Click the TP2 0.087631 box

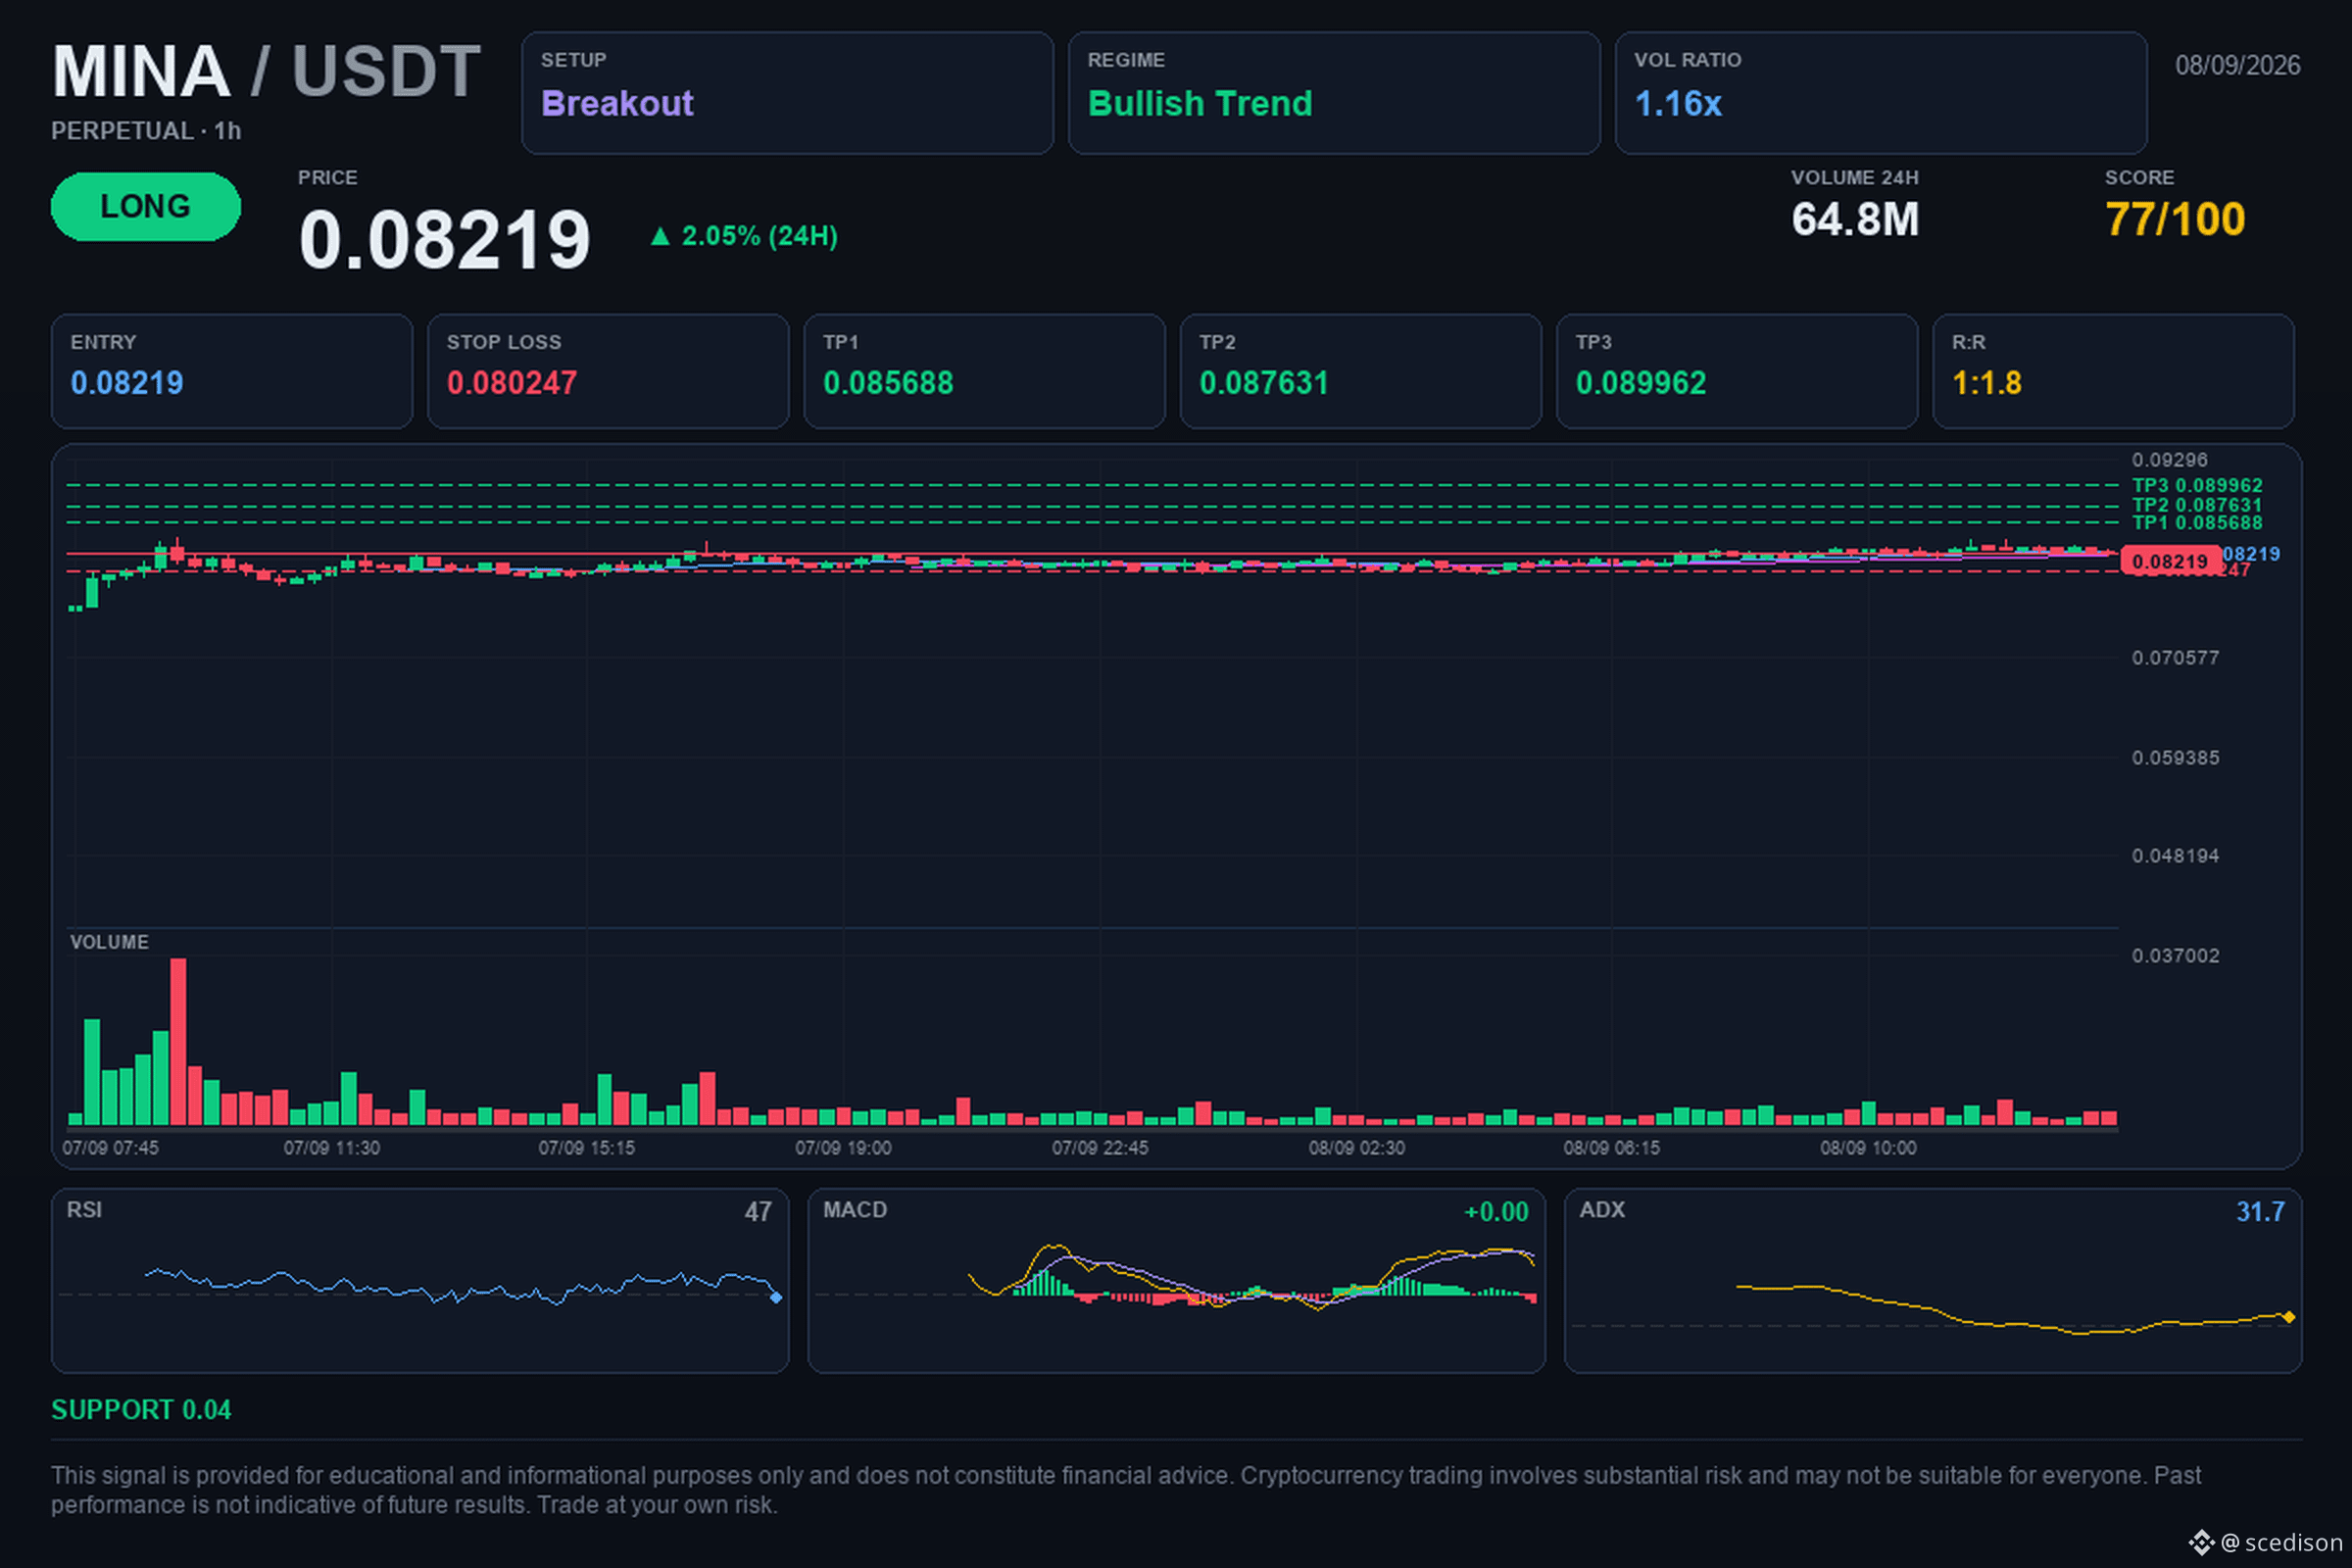pos(1361,371)
